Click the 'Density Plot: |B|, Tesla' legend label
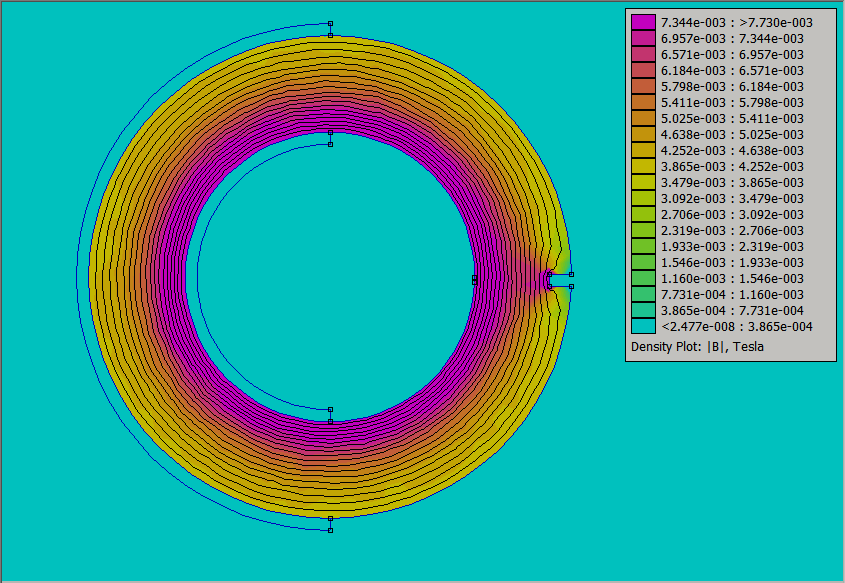 (697, 347)
